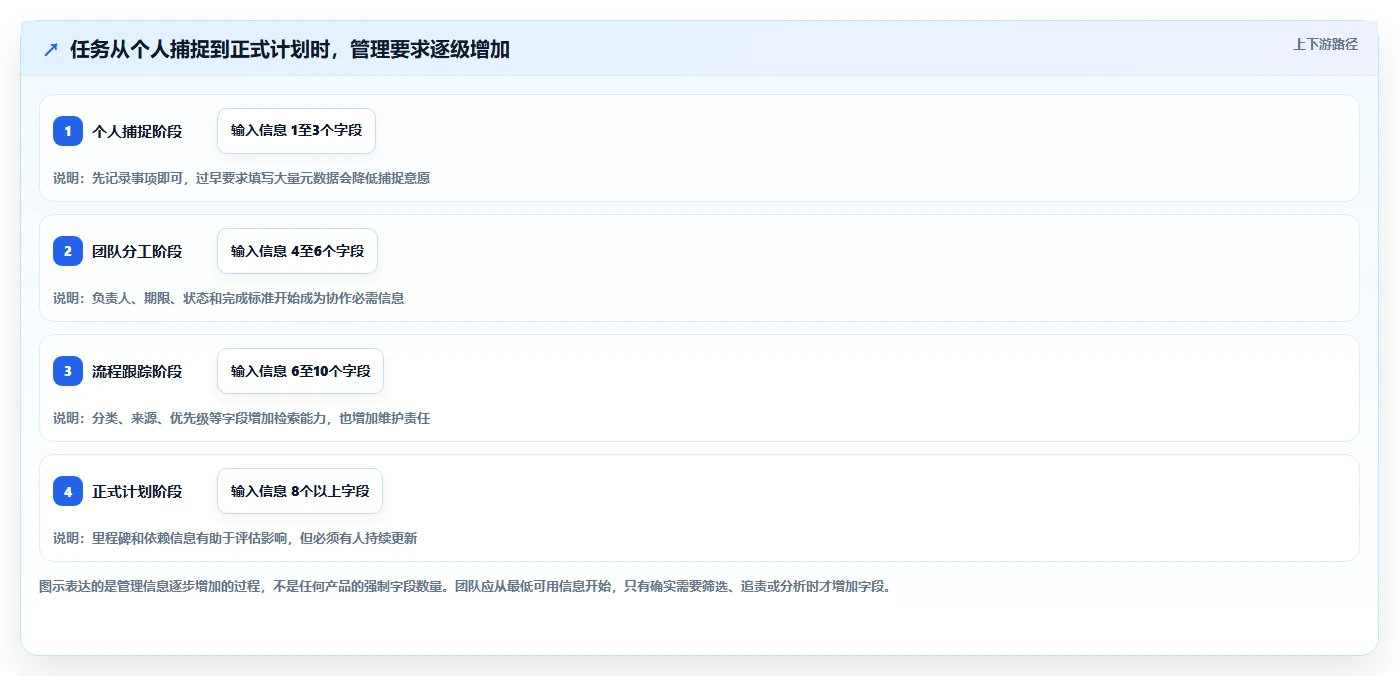
Task: Select the 流程跟踪阶段 stage title
Action: [x=137, y=371]
